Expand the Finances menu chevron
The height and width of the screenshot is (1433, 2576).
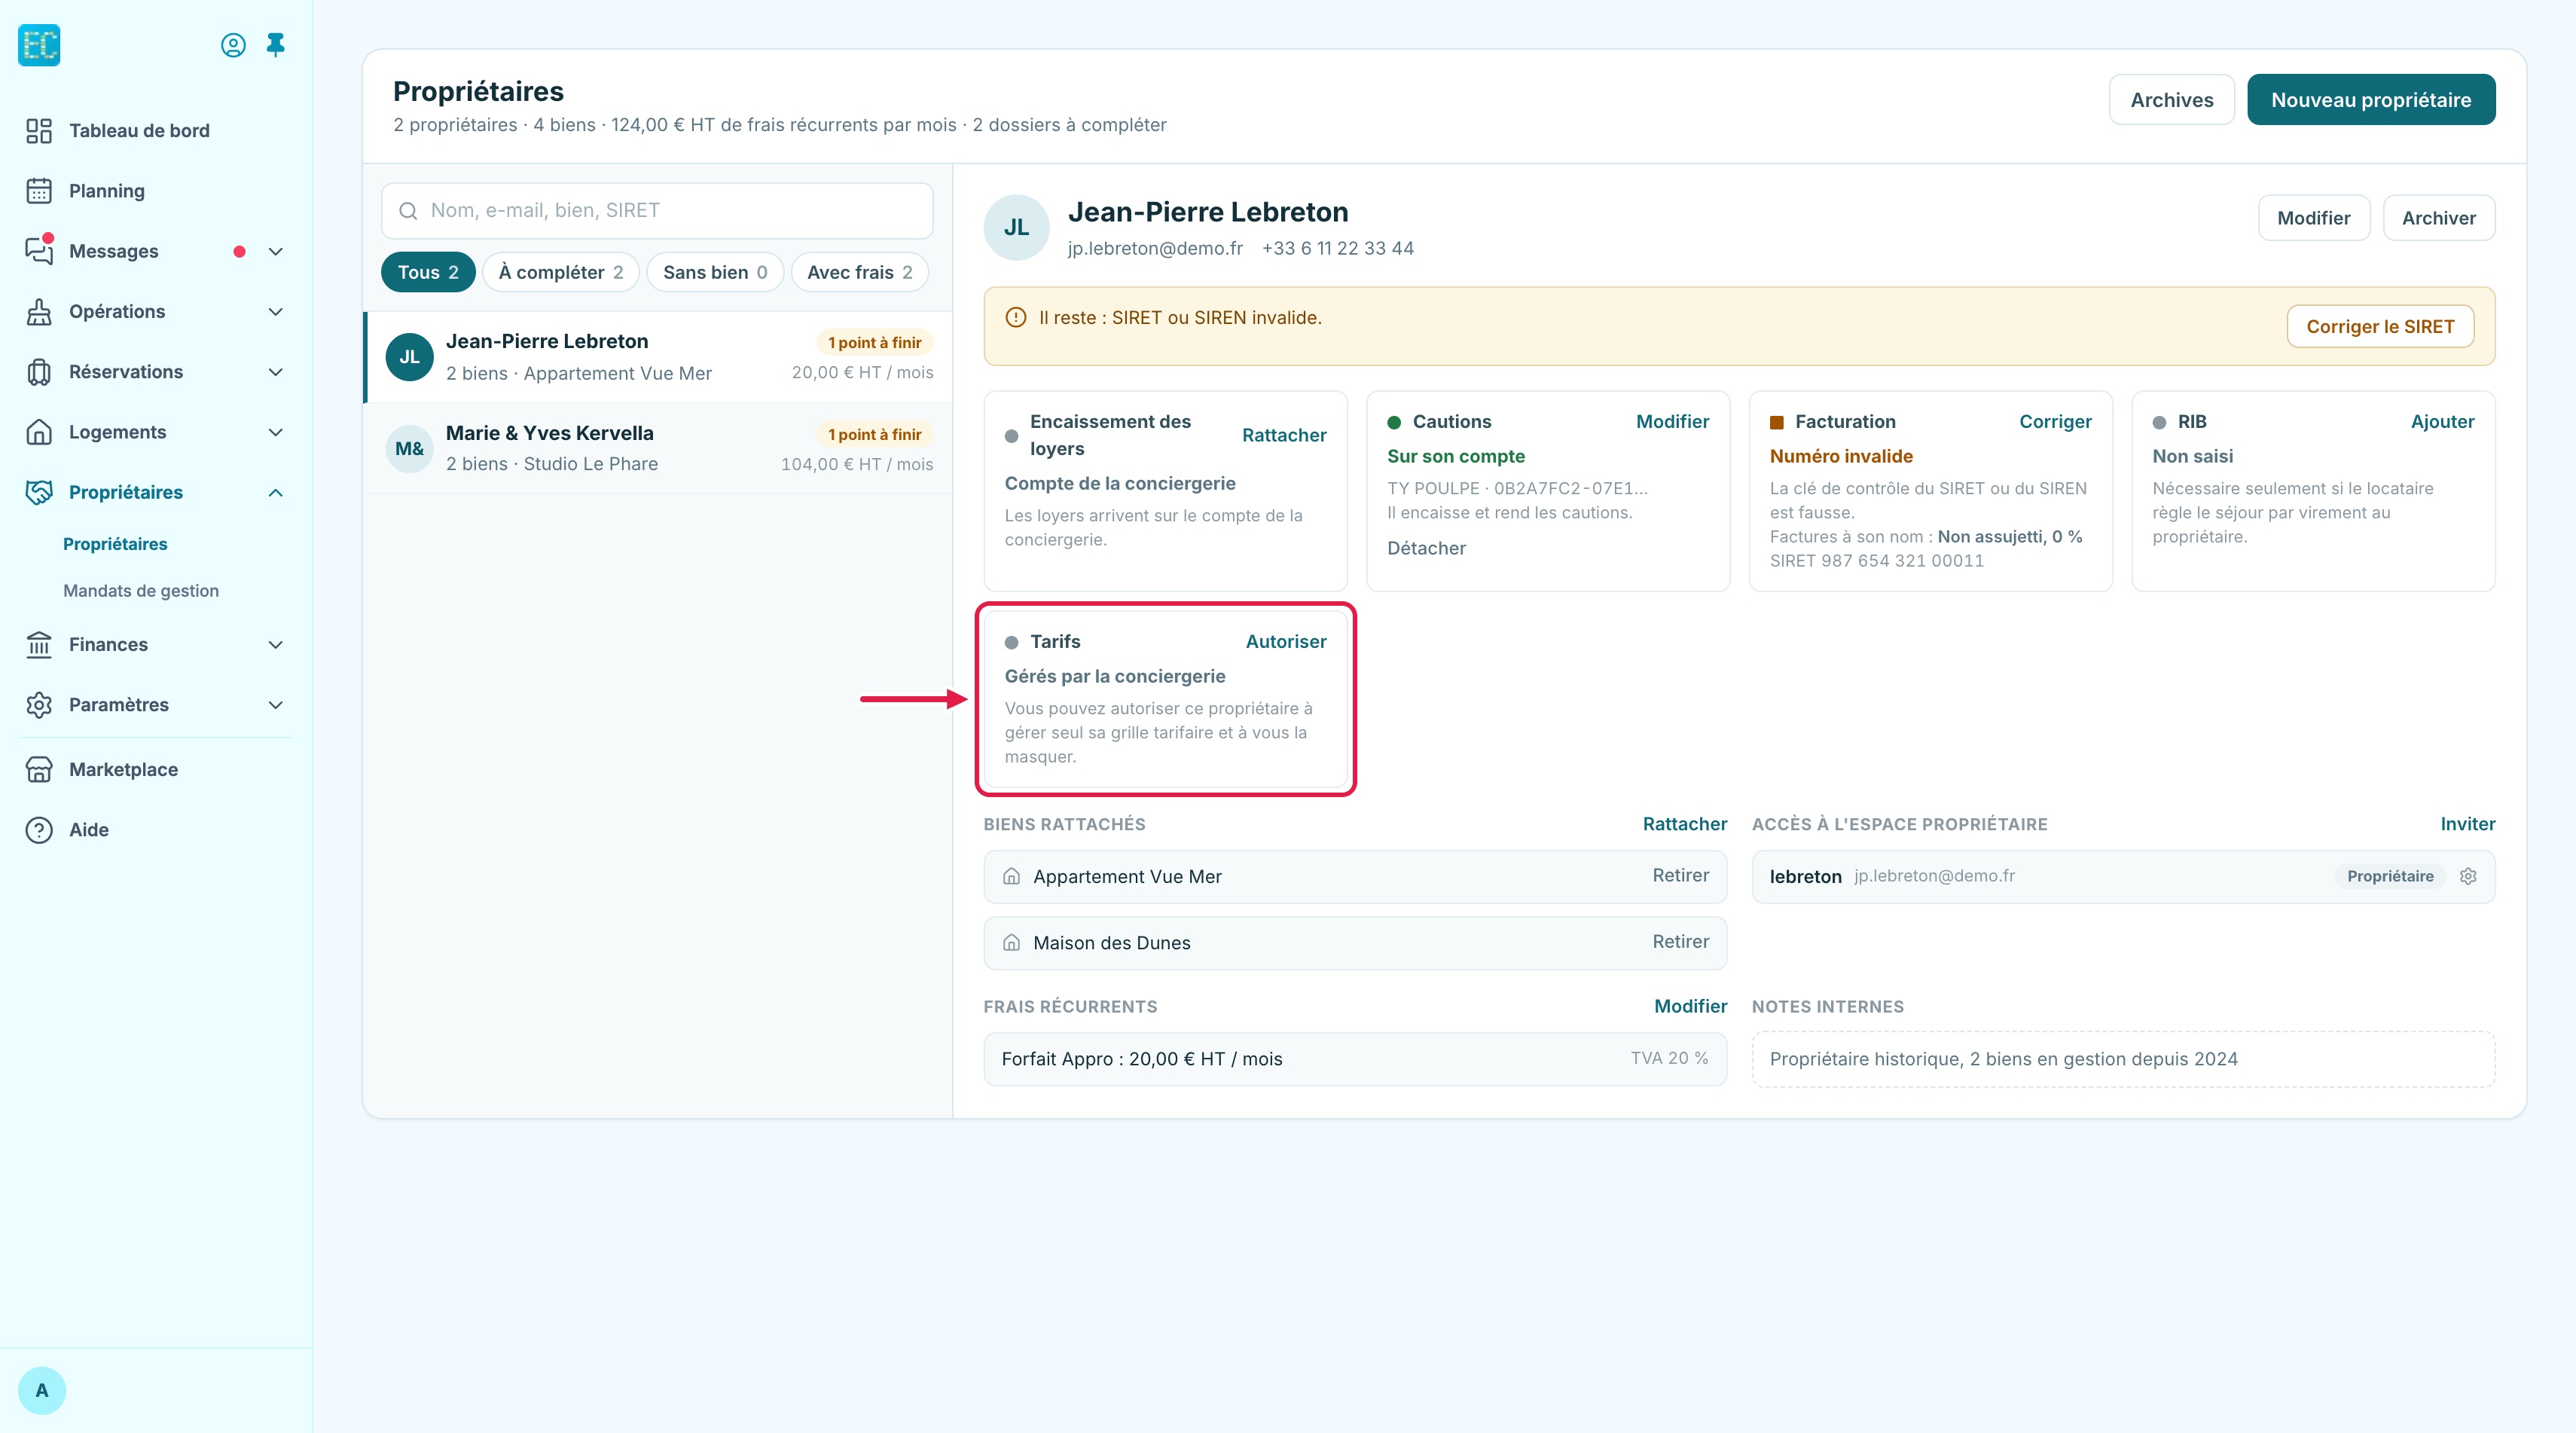coord(276,645)
